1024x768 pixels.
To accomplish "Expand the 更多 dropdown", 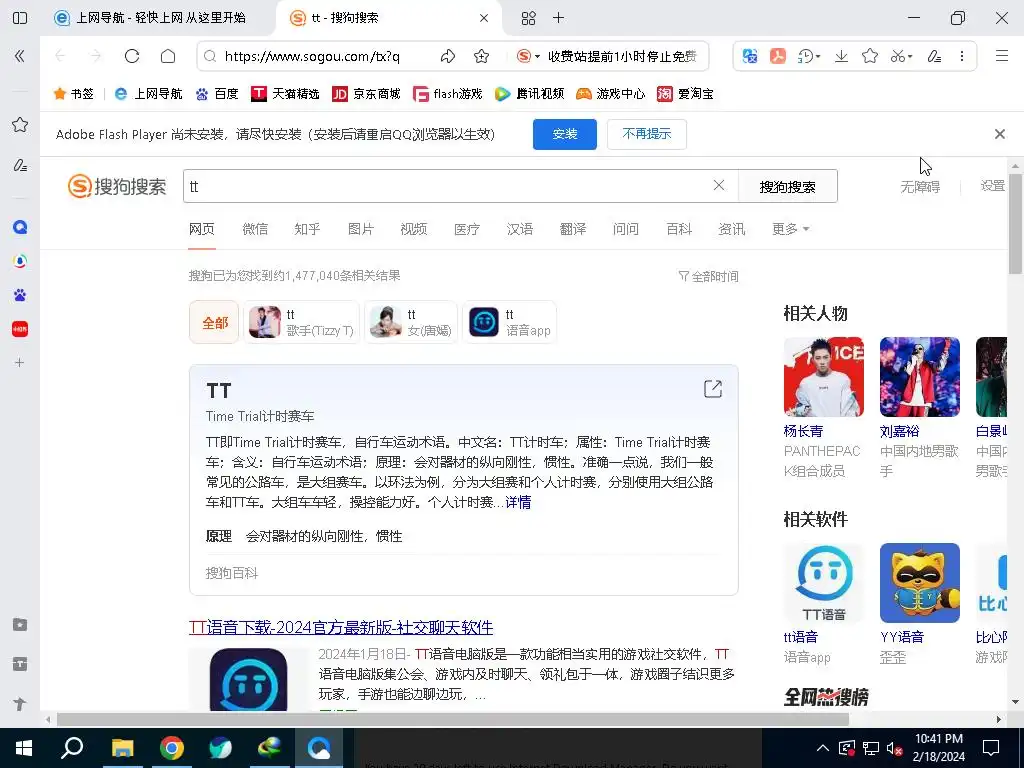I will [x=790, y=229].
